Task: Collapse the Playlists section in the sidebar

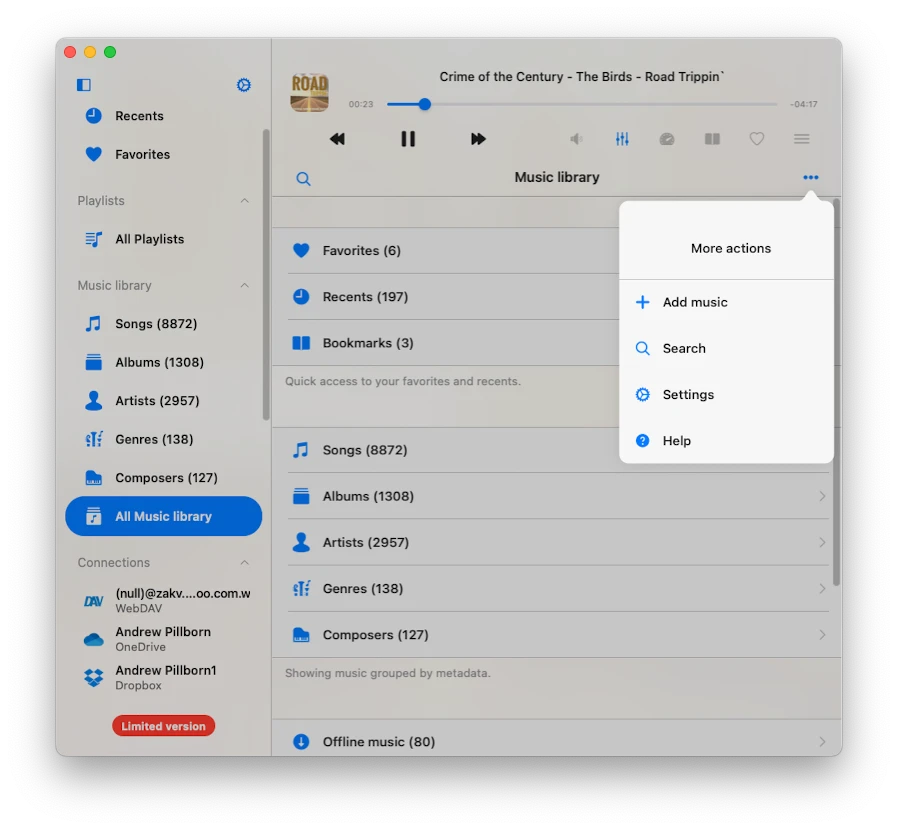Action: pyautogui.click(x=246, y=200)
